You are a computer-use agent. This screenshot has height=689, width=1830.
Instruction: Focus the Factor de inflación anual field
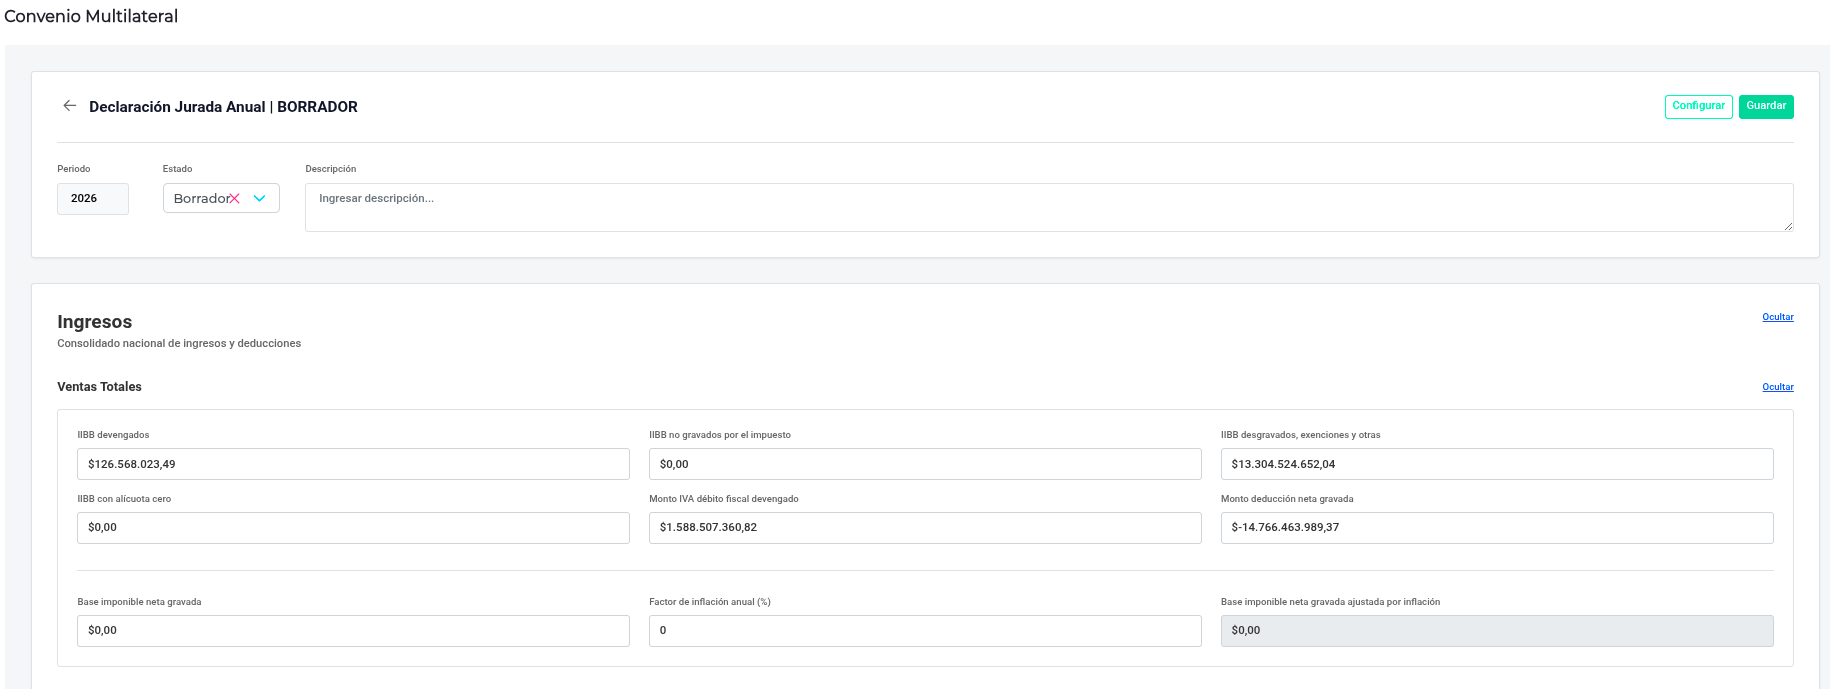pos(925,631)
